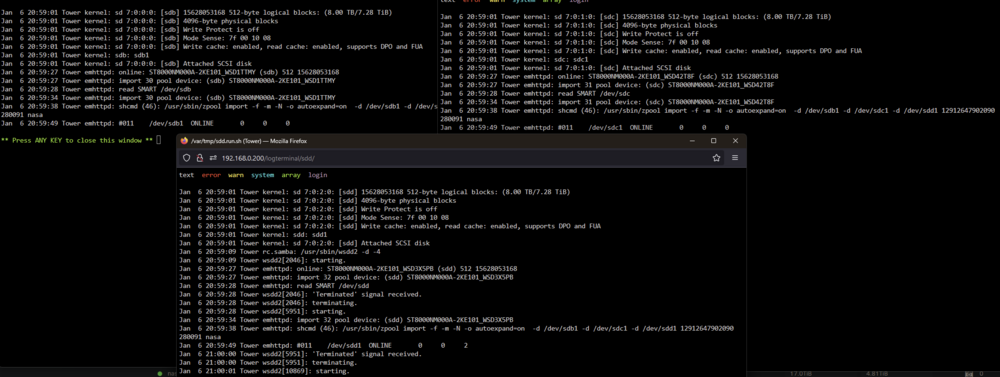This screenshot has width=1000, height=377.
Task: Click the '/dev/sdb1 ONLINE' status line
Action: (x=145, y=123)
